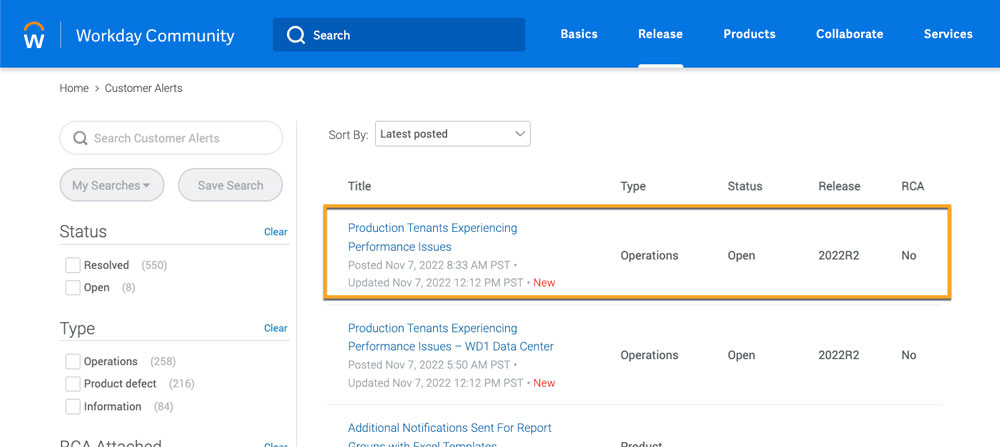Click the magnifier icon in Search Customer Alerts
The image size is (1000, 447).
pos(80,138)
